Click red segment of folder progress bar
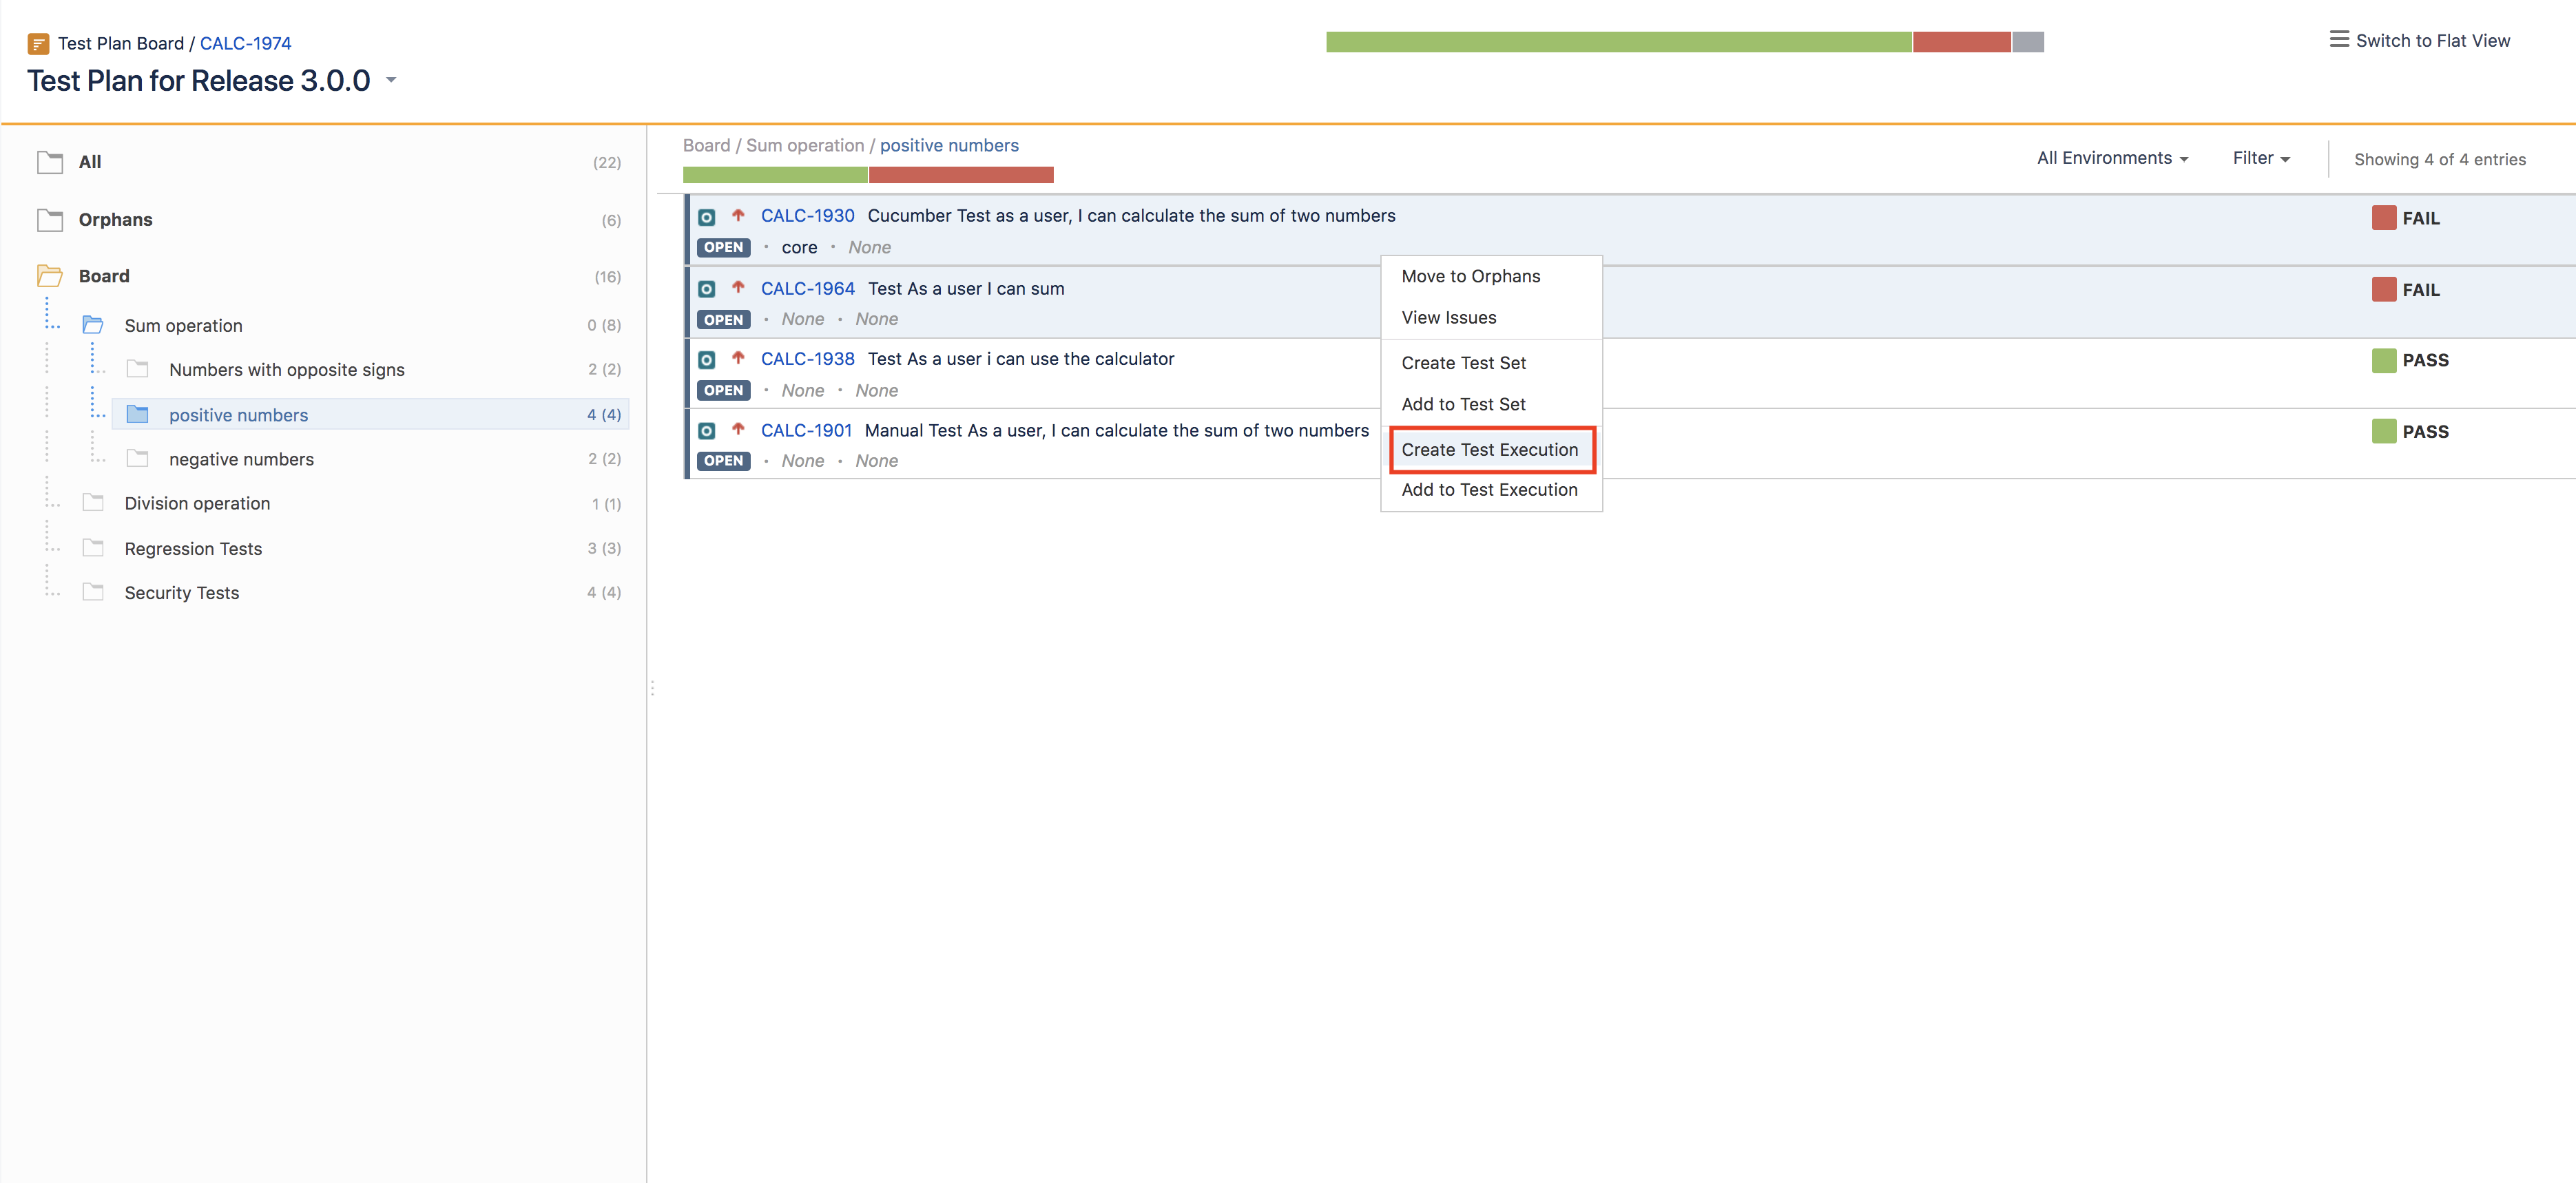The width and height of the screenshot is (2576, 1183). click(961, 175)
